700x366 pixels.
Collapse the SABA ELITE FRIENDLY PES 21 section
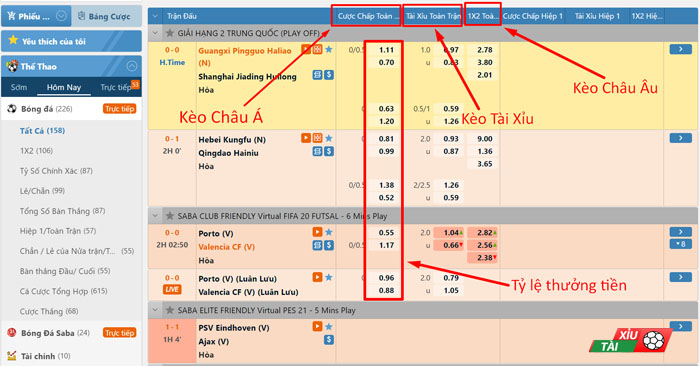[x=155, y=310]
